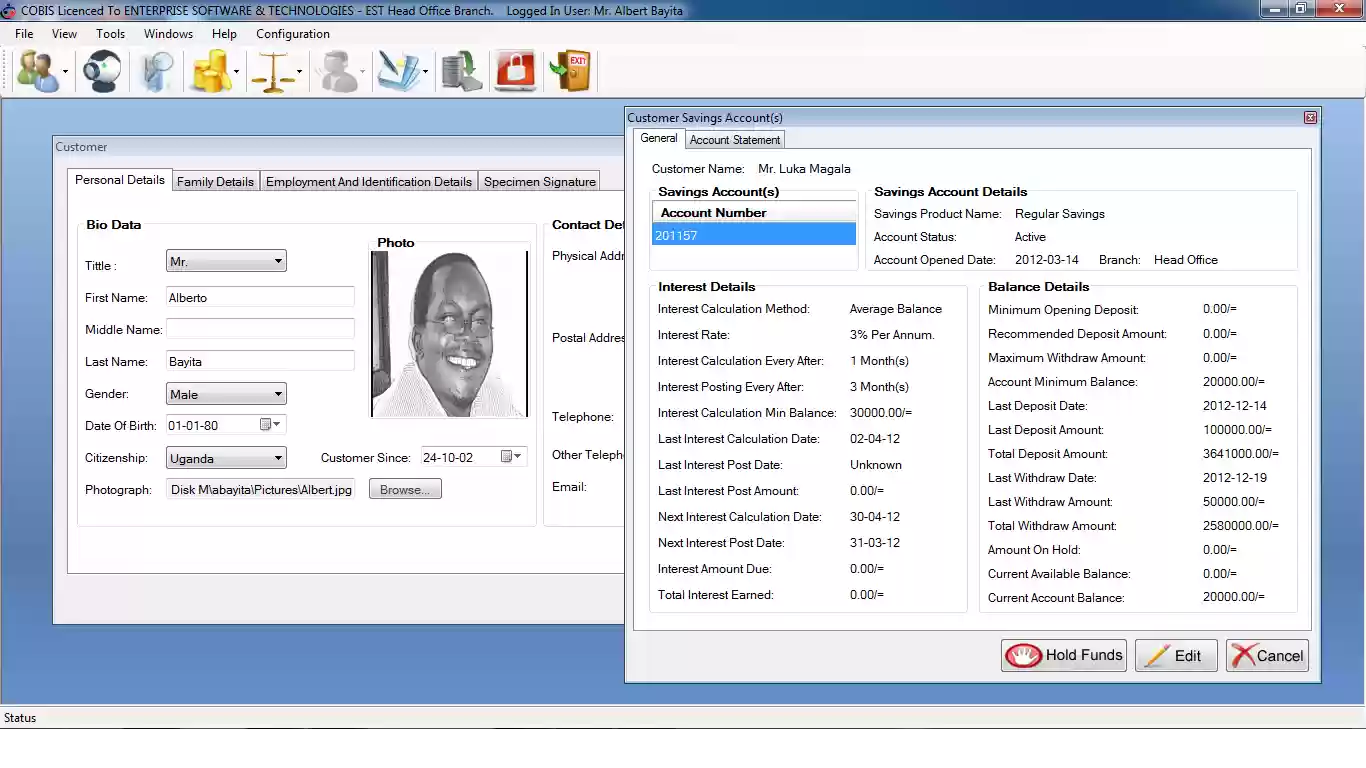Switch to the Account Statement tab
Screen dimensions: 1366x768
tap(735, 140)
